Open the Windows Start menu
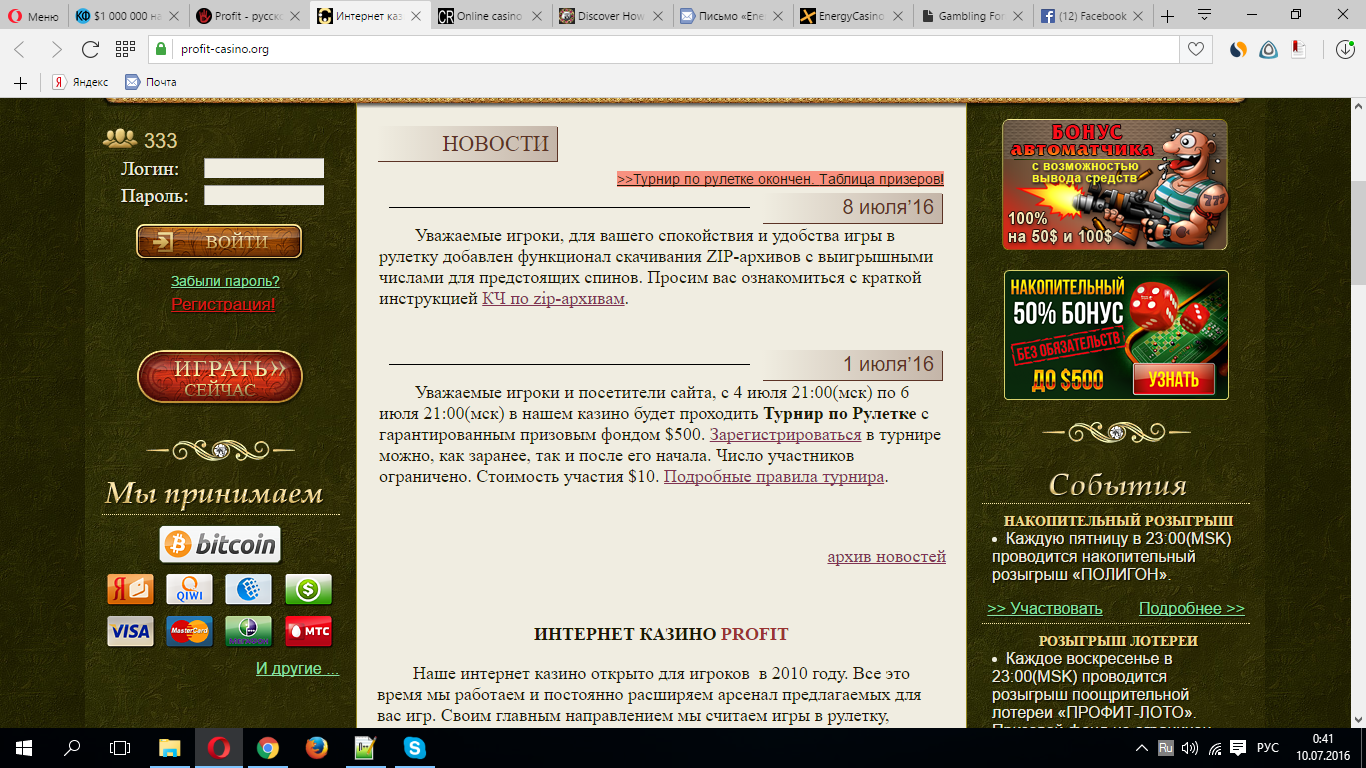Viewport: 1366px width, 768px height. pyautogui.click(x=24, y=748)
